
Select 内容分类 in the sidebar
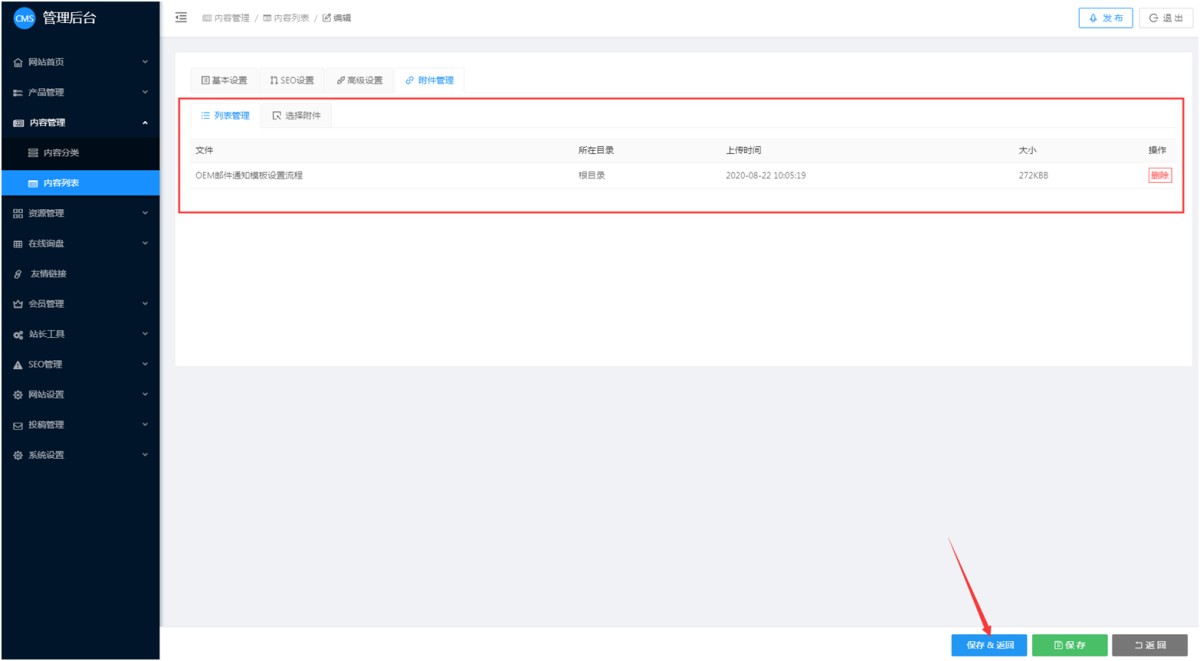coord(80,153)
